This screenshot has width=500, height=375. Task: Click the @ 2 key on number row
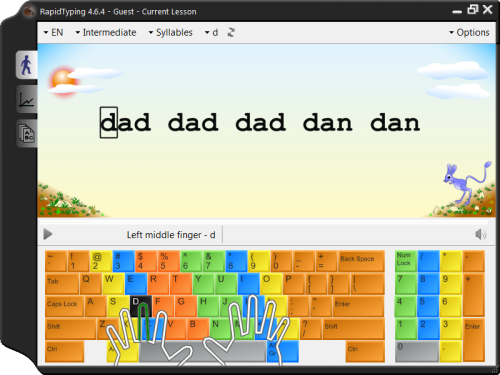(101, 261)
